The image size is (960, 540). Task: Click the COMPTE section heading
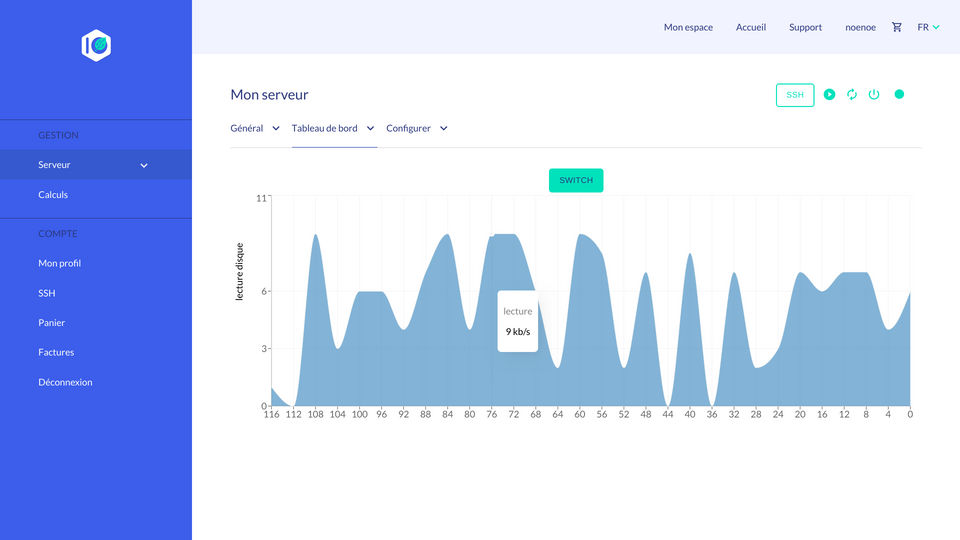[x=58, y=234]
